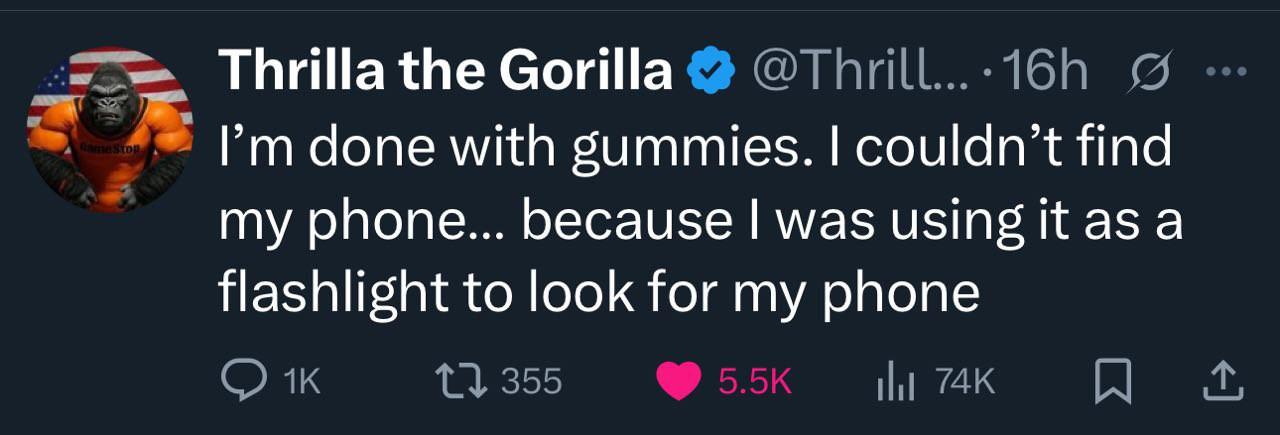The height and width of the screenshot is (435, 1280).
Task: Click the 74K views count
Action: (x=965, y=381)
